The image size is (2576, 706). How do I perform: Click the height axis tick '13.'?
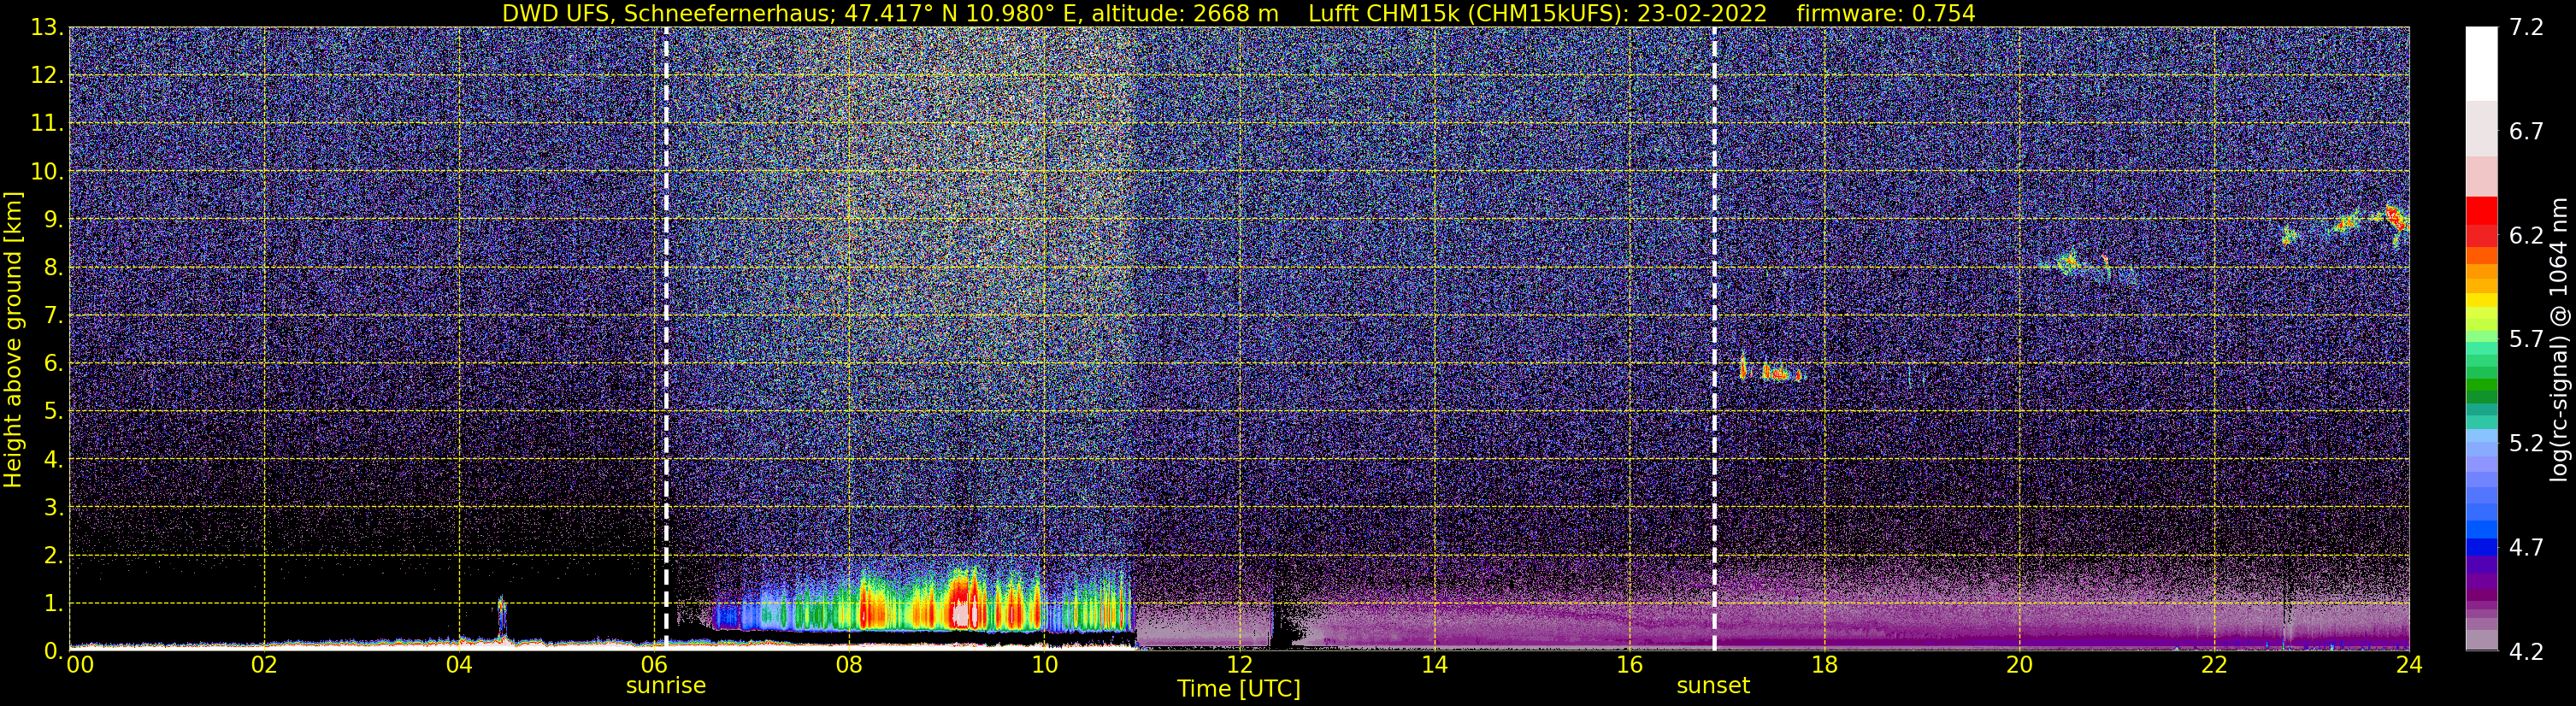pos(47,28)
